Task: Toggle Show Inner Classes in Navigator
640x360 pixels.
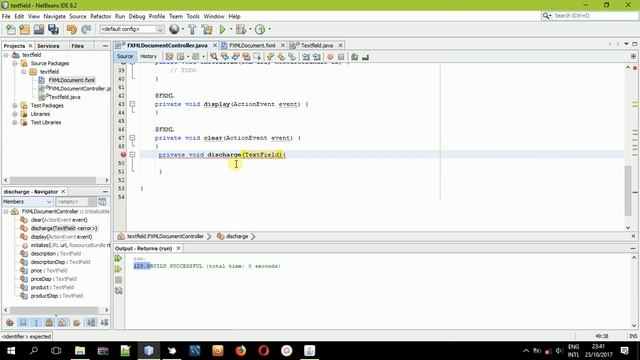Action: (x=62, y=323)
